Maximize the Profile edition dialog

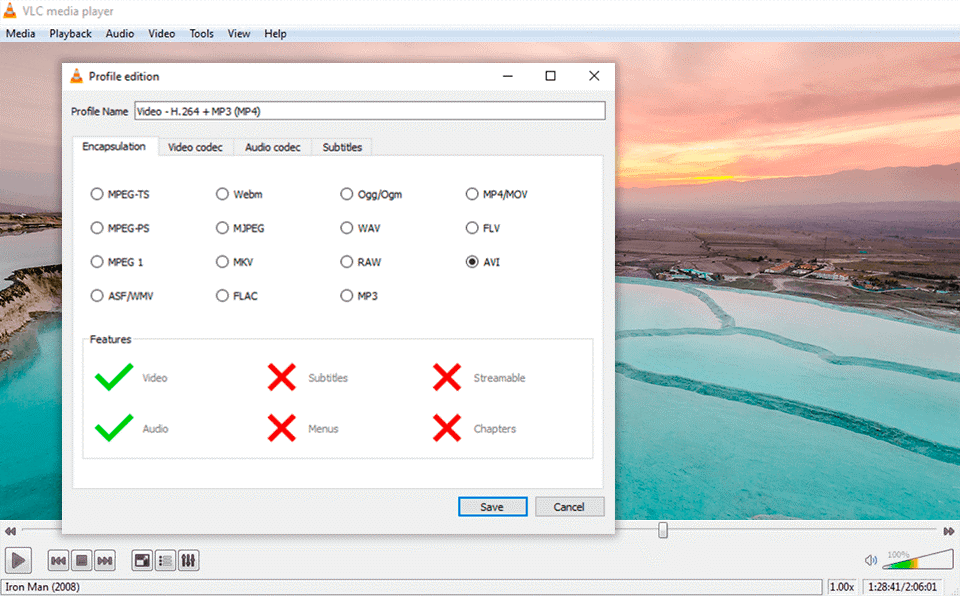point(550,75)
